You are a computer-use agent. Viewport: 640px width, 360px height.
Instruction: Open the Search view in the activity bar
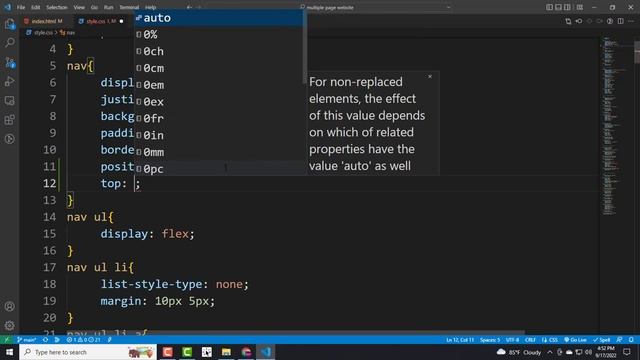click(9, 42)
